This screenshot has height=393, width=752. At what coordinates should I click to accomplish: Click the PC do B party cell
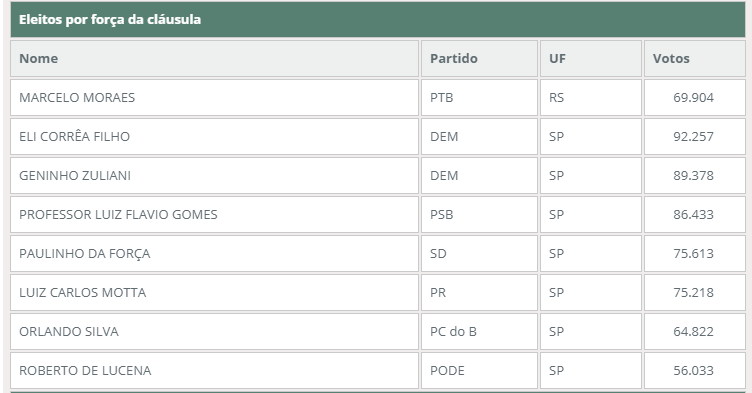pyautogui.click(x=479, y=332)
